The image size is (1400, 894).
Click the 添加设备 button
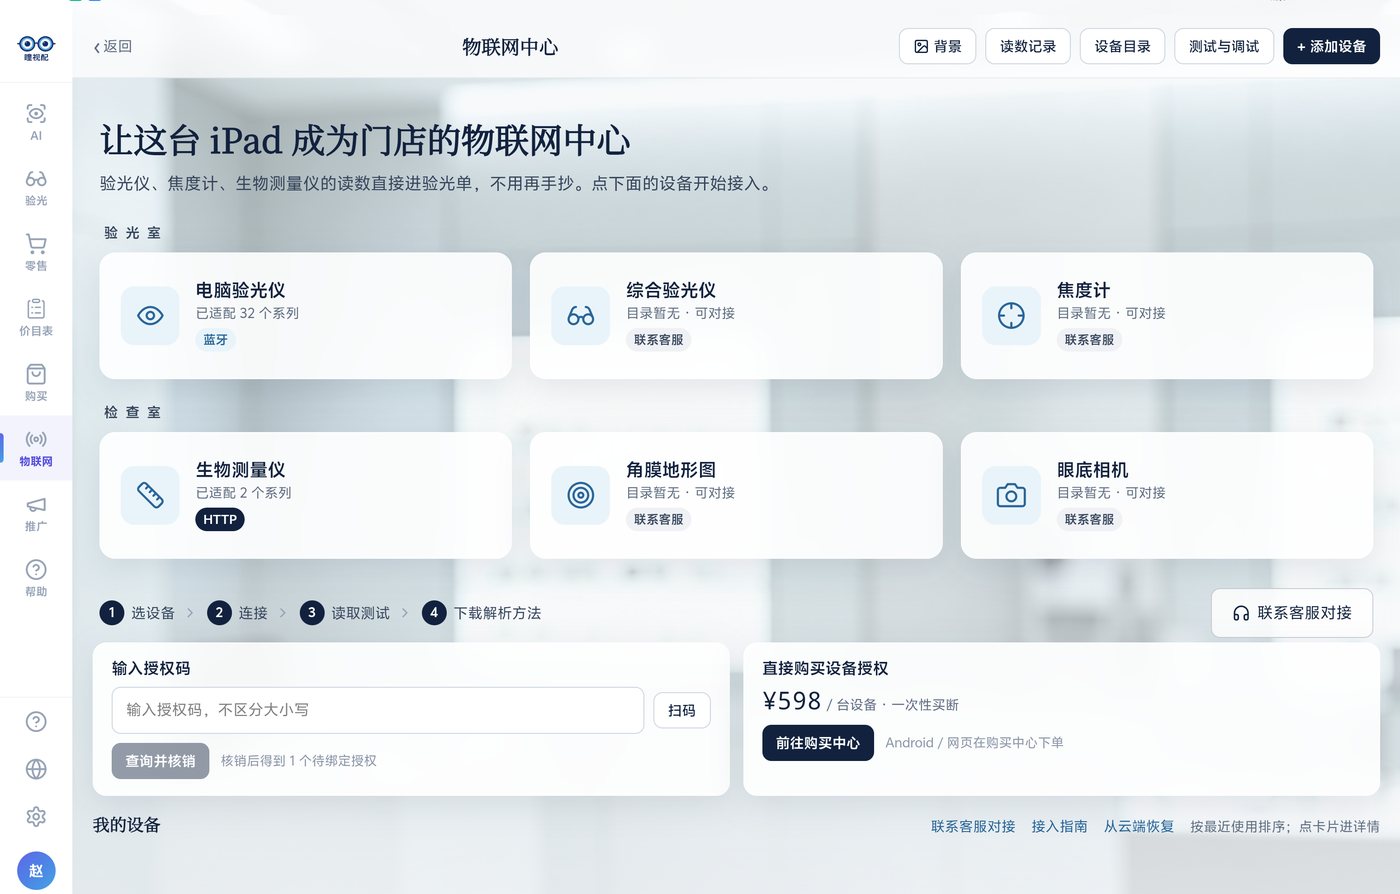pyautogui.click(x=1331, y=46)
